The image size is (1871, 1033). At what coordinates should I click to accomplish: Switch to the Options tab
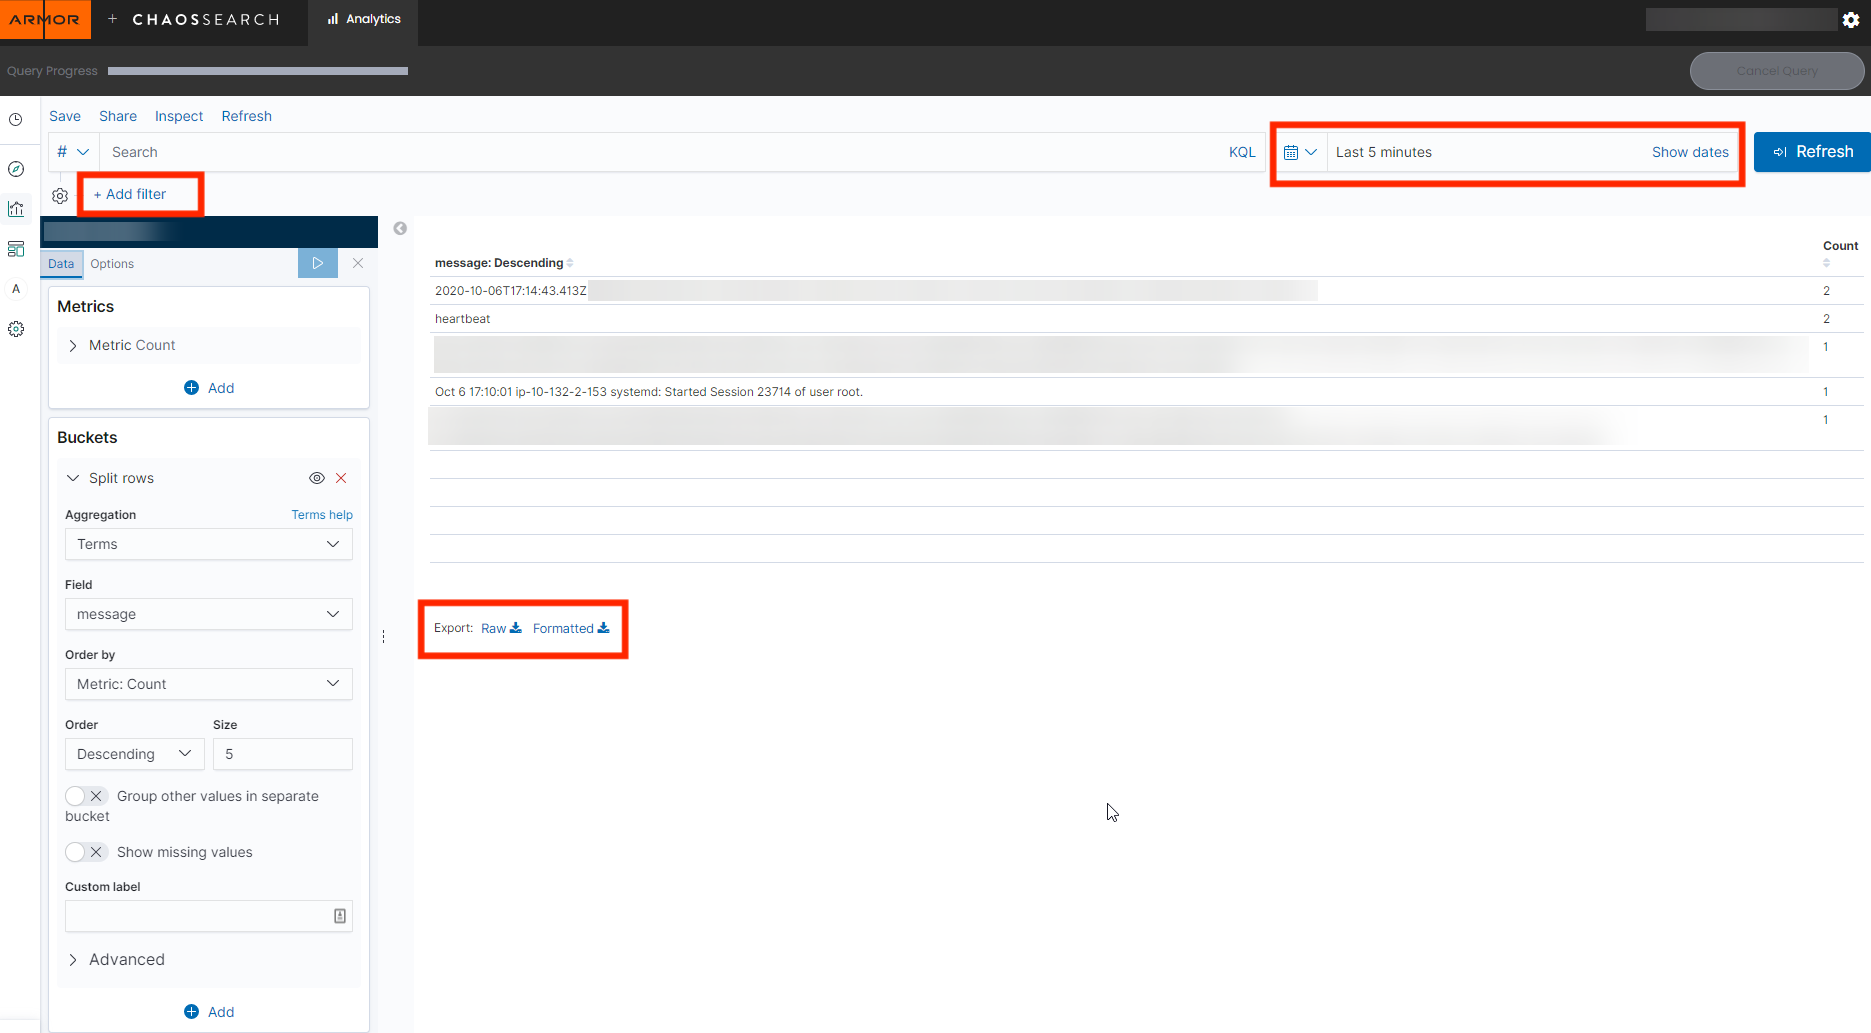(x=112, y=264)
